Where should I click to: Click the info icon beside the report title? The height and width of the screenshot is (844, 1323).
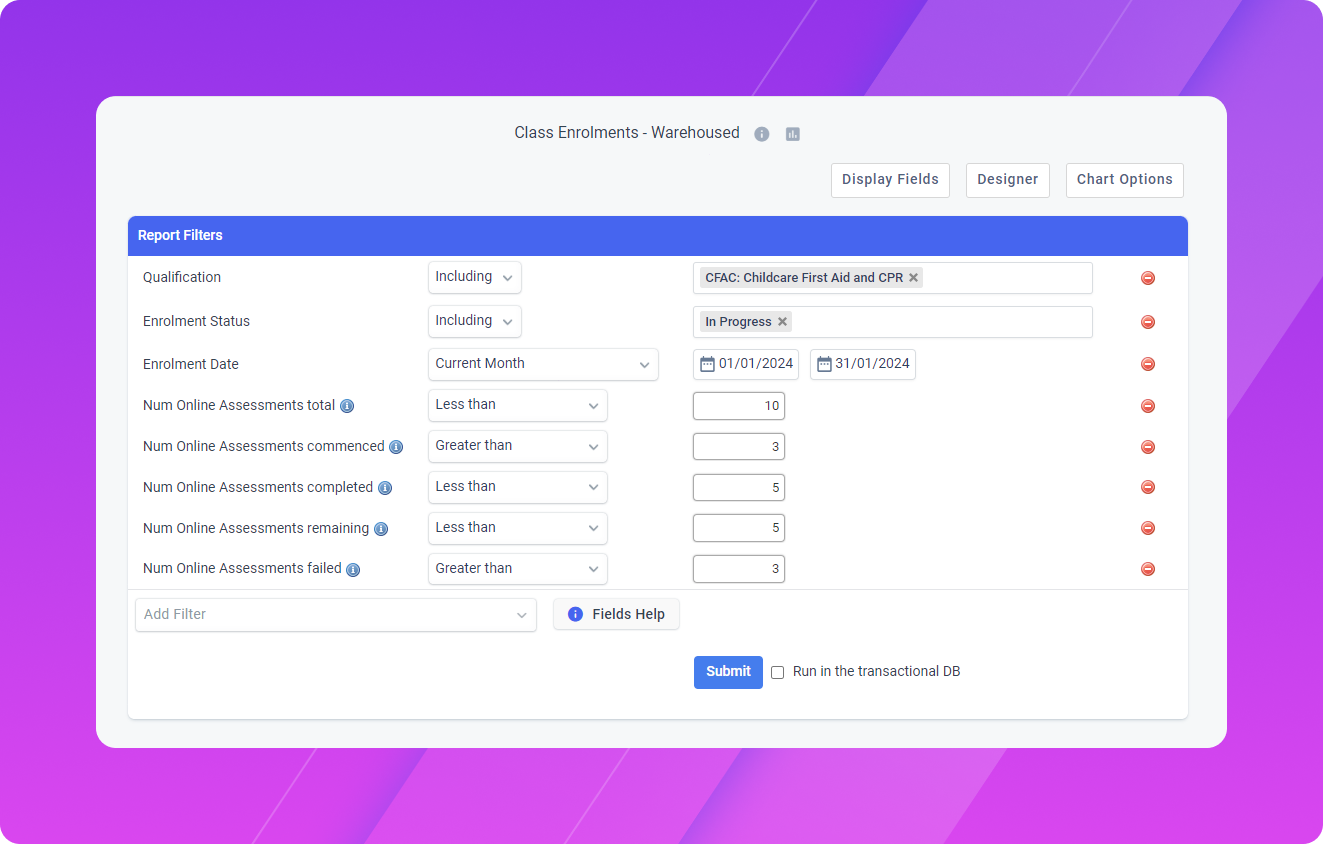click(761, 133)
